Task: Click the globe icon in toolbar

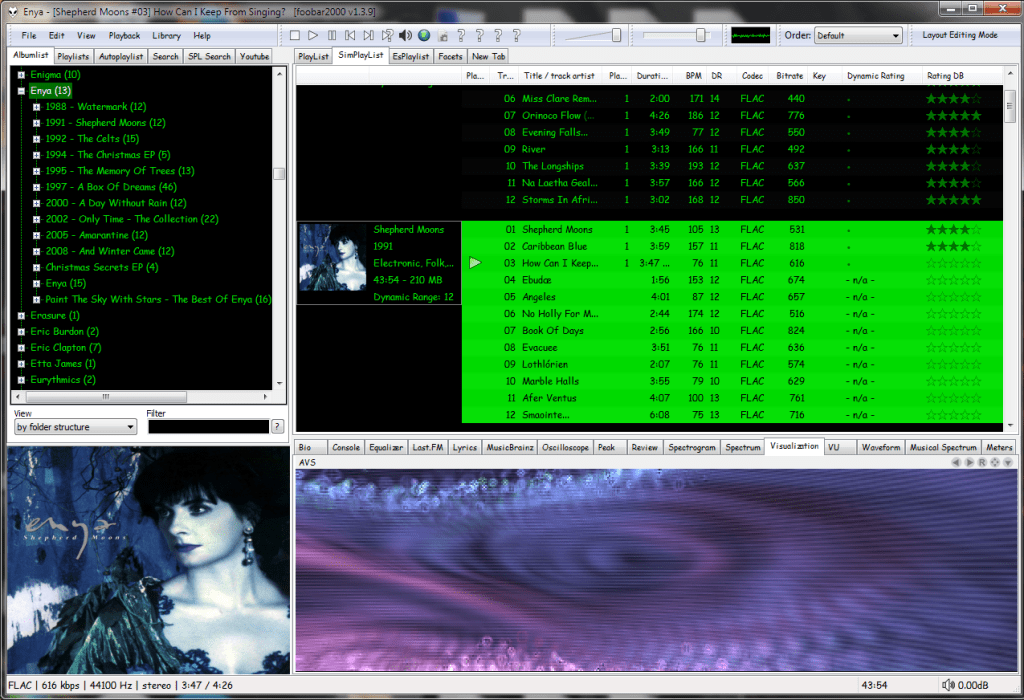Action: [x=424, y=36]
